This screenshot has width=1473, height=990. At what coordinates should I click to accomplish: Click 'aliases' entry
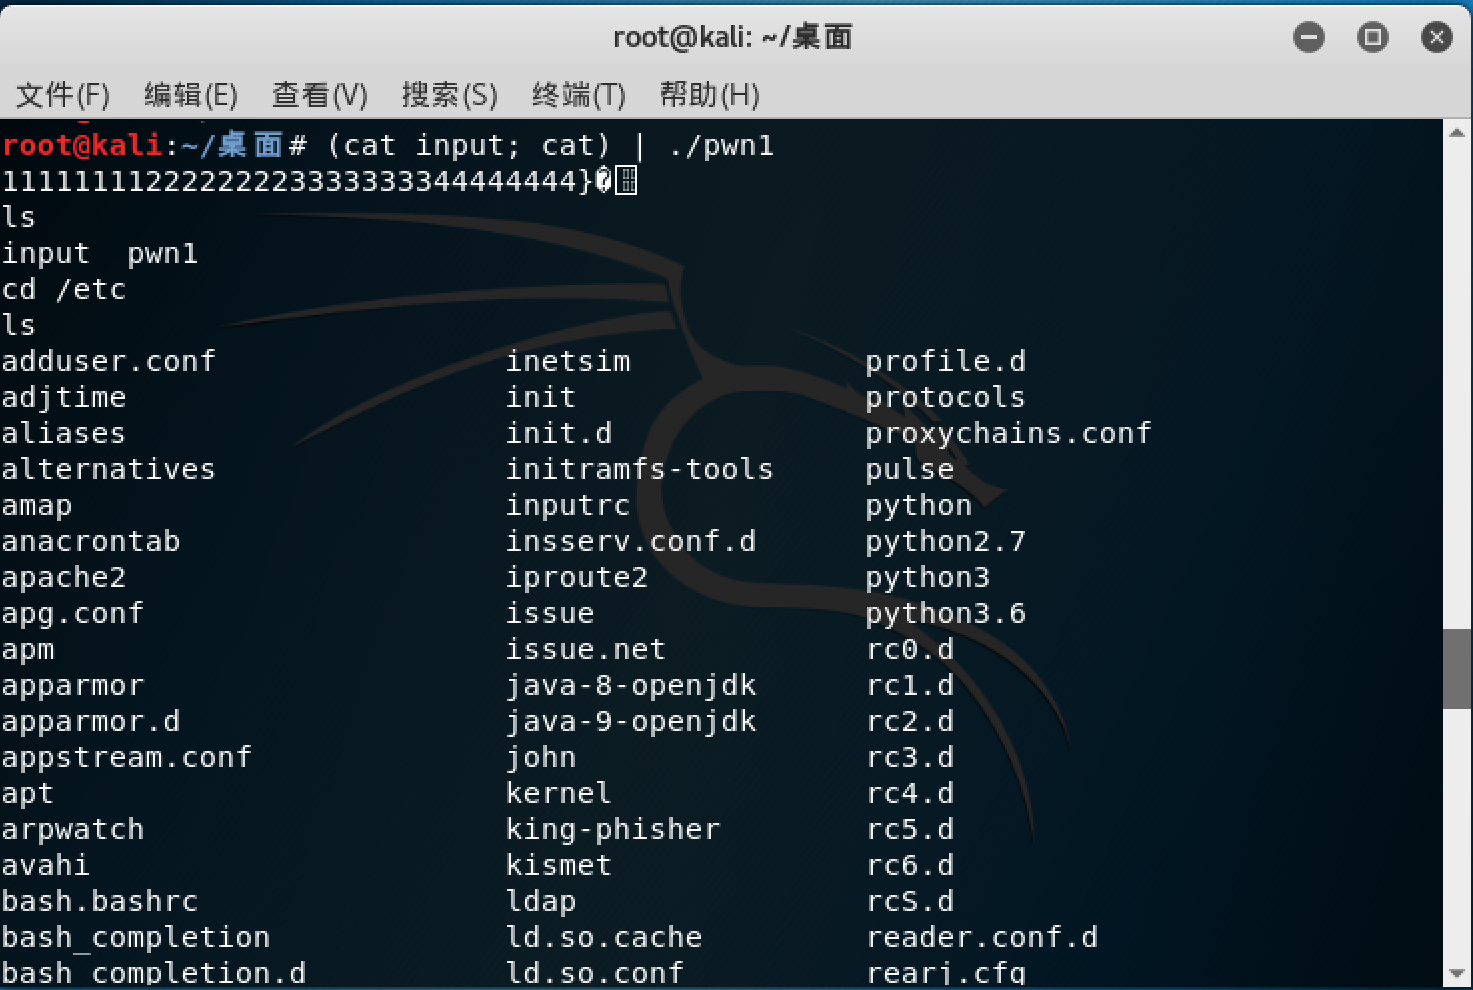pos(64,433)
